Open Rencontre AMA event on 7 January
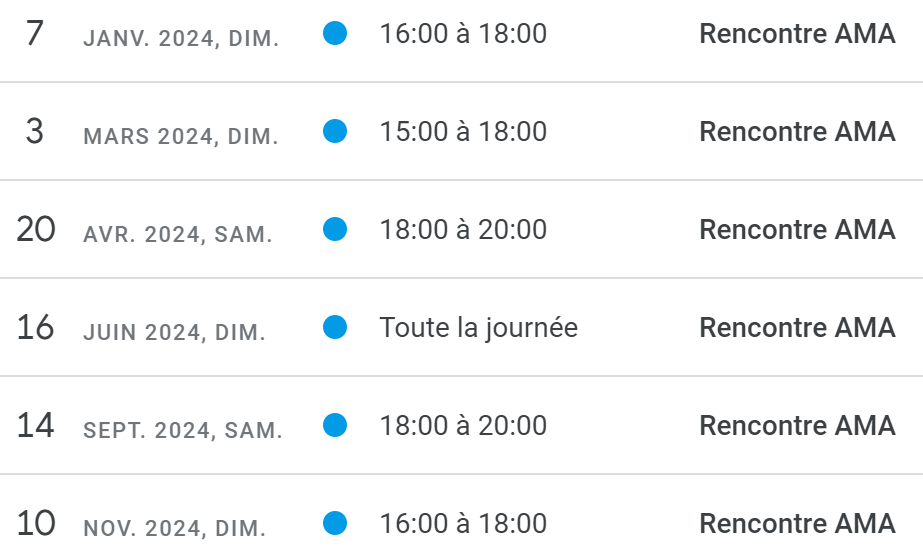The width and height of the screenshot is (923, 553). [x=797, y=34]
